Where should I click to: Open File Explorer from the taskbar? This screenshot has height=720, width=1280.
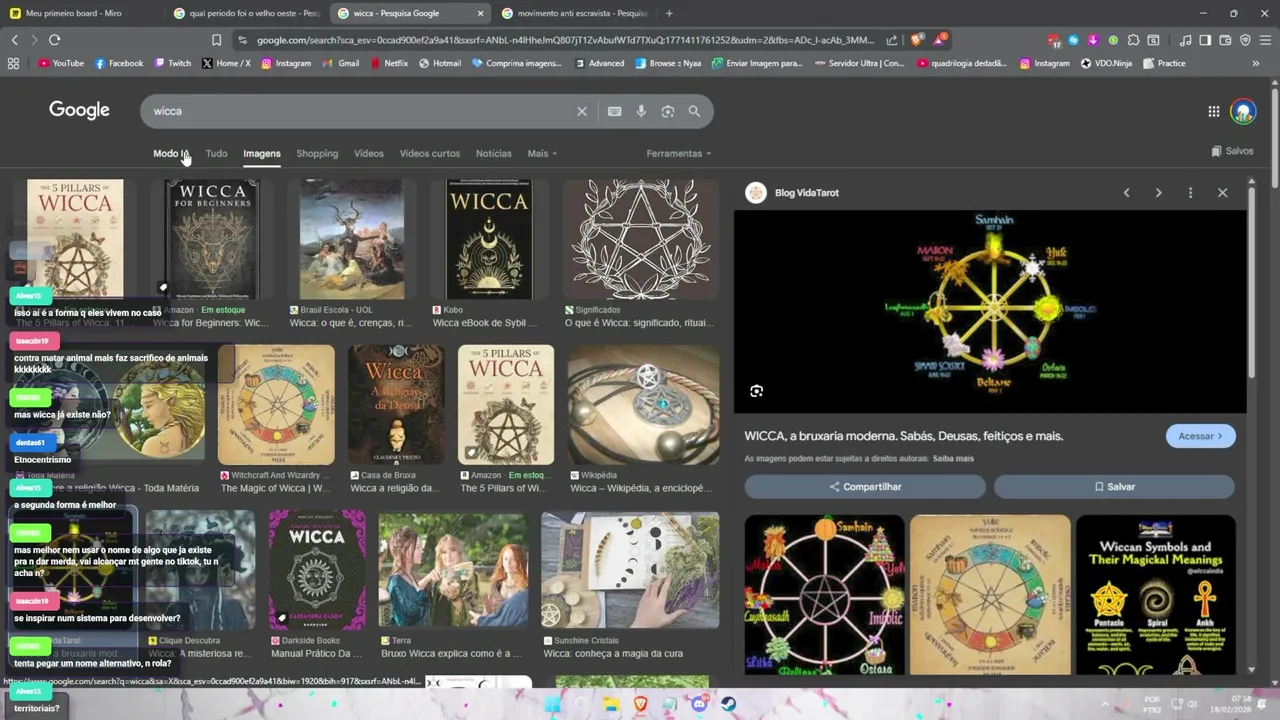pos(611,704)
